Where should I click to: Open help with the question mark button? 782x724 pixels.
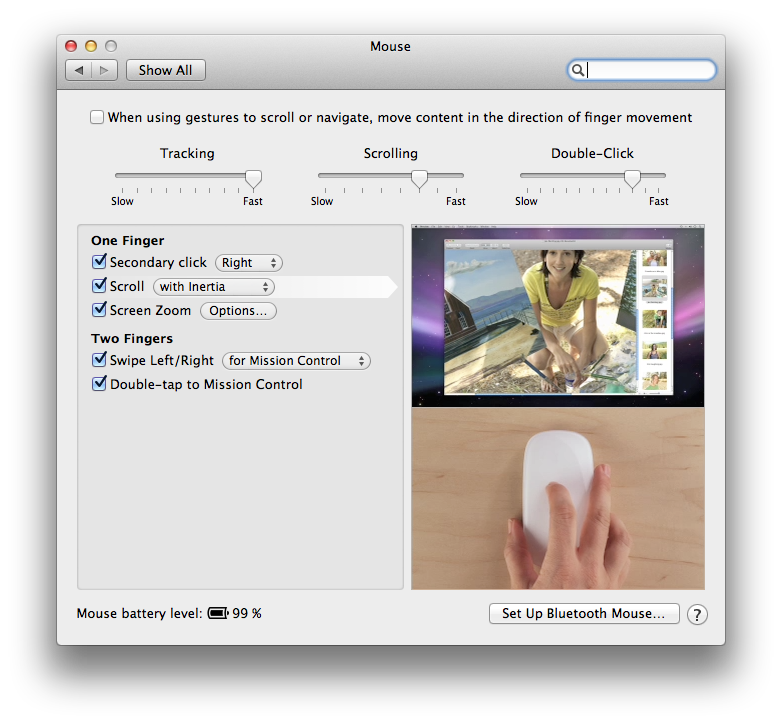(697, 615)
